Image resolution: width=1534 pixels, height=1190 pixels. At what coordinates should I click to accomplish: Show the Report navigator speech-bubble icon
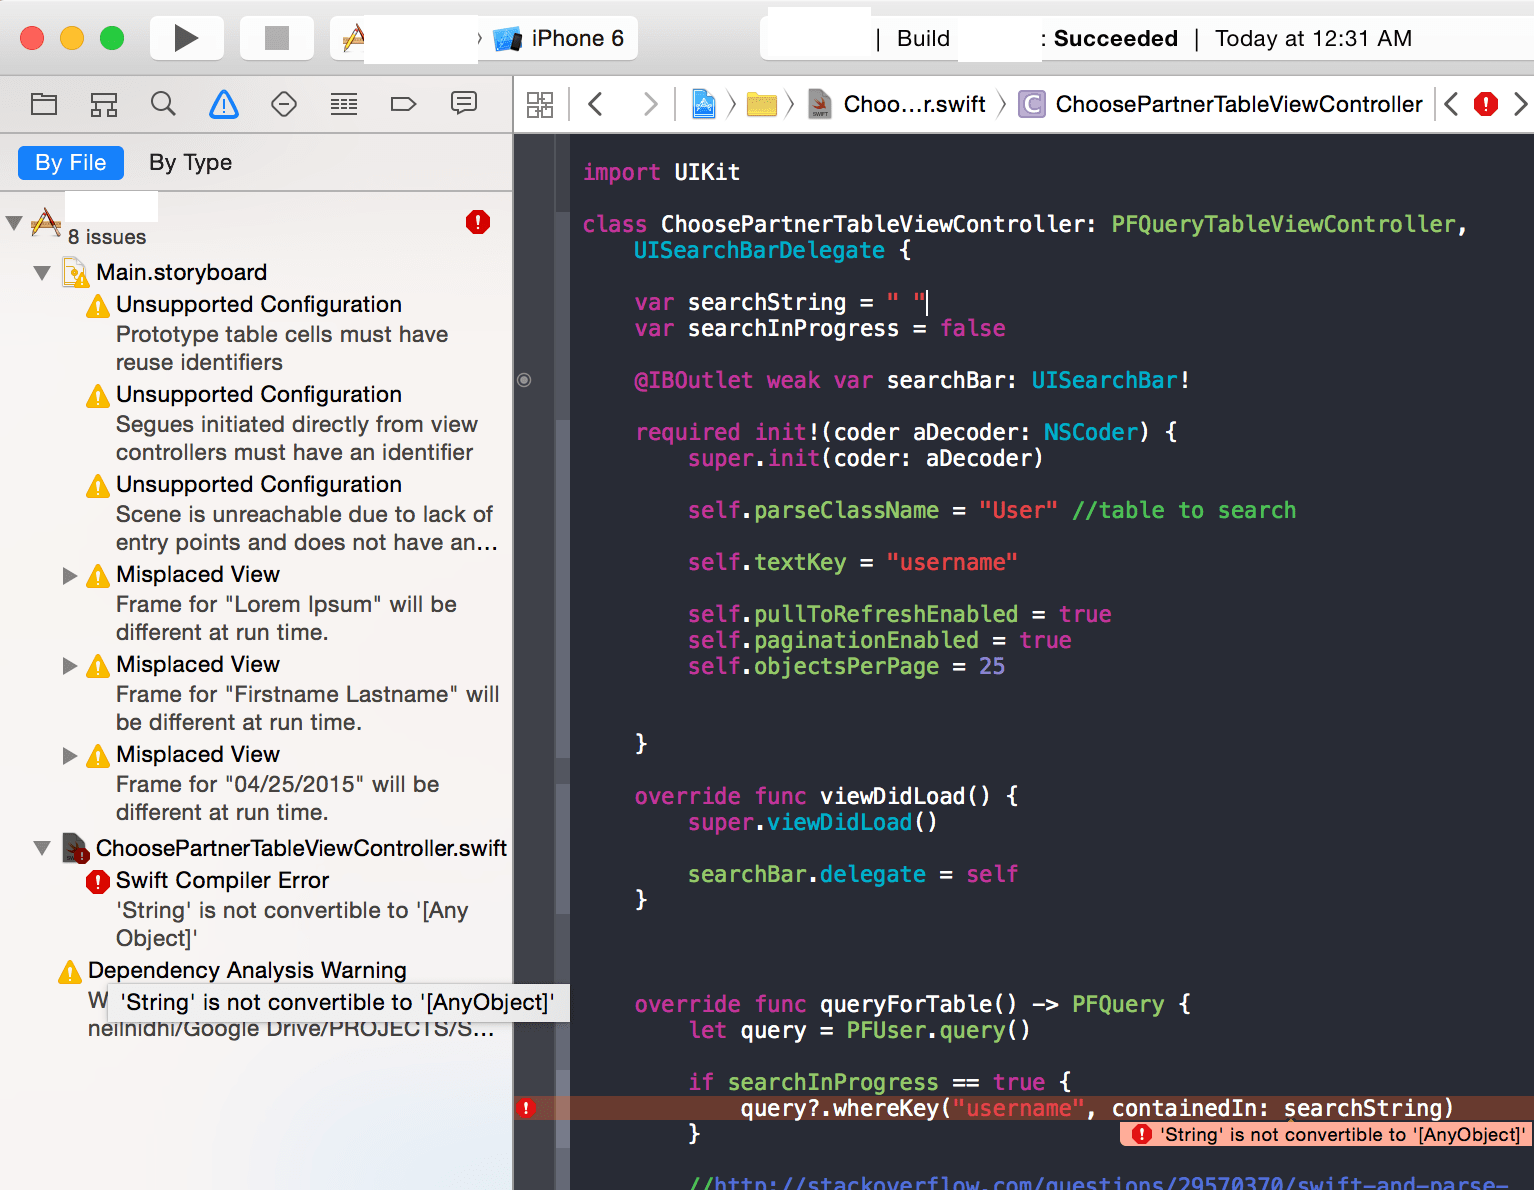coord(464,103)
